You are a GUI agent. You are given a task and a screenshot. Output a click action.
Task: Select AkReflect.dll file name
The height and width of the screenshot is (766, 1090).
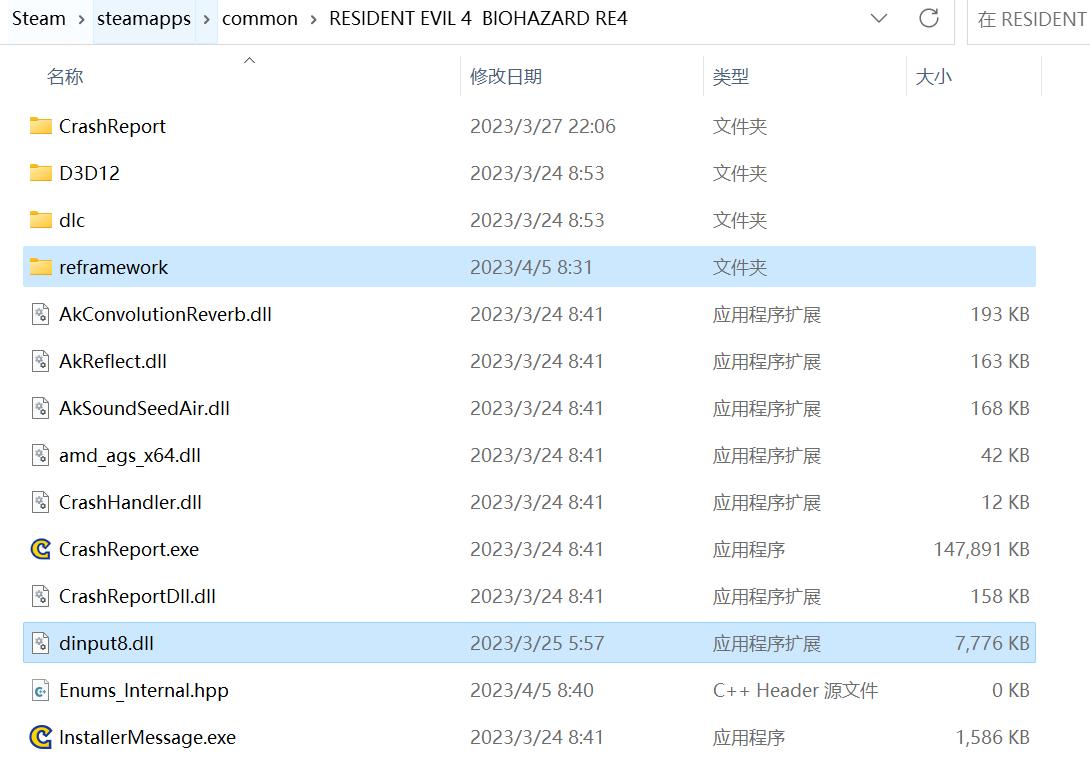(x=113, y=361)
